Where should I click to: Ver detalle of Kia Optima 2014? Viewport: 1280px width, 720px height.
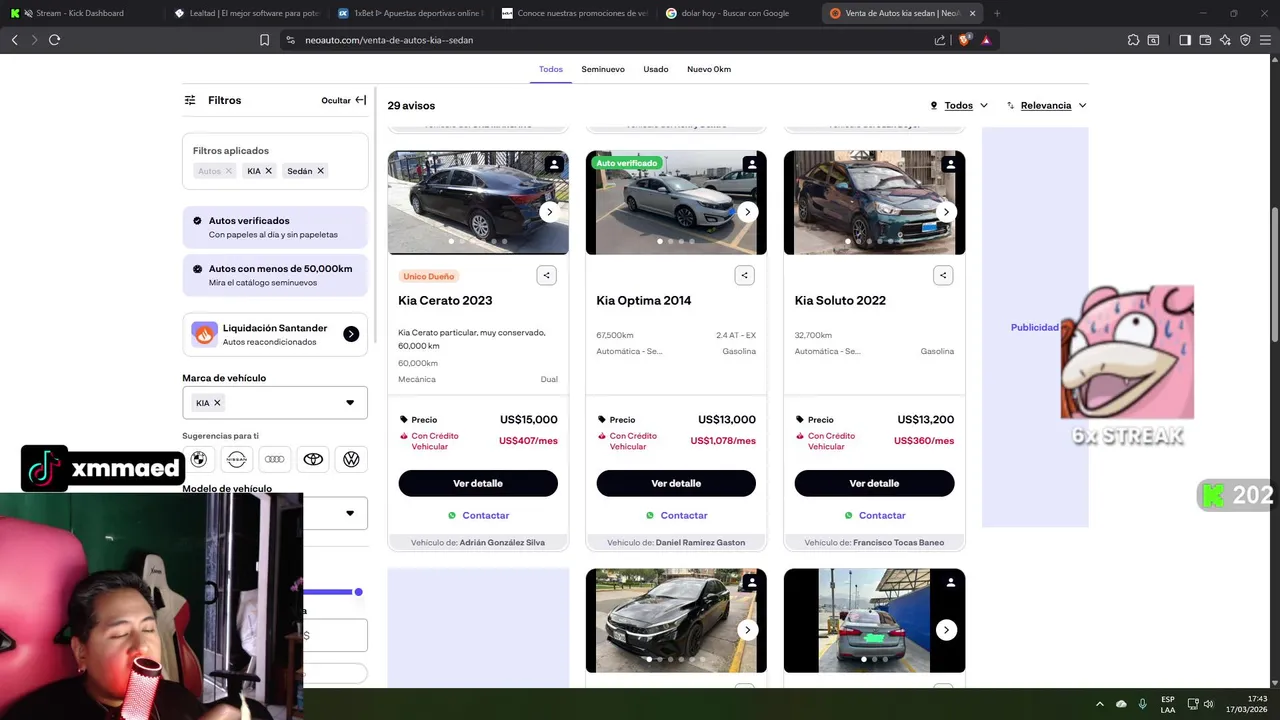676,483
